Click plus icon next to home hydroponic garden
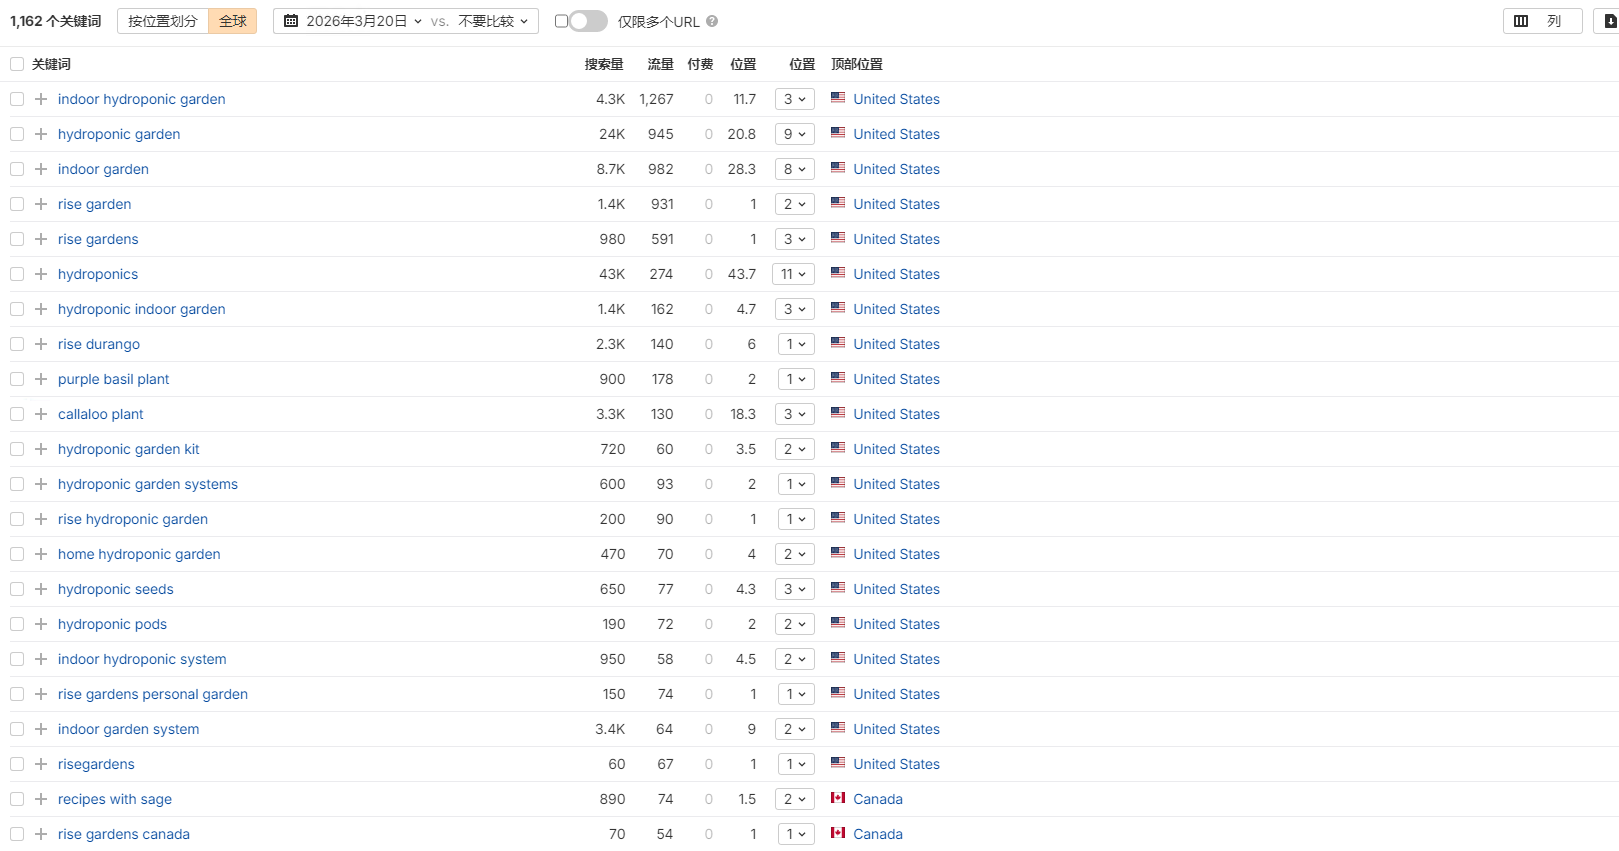 (x=41, y=554)
